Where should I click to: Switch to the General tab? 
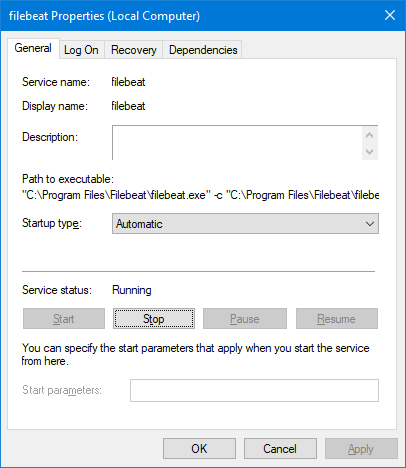(33, 48)
